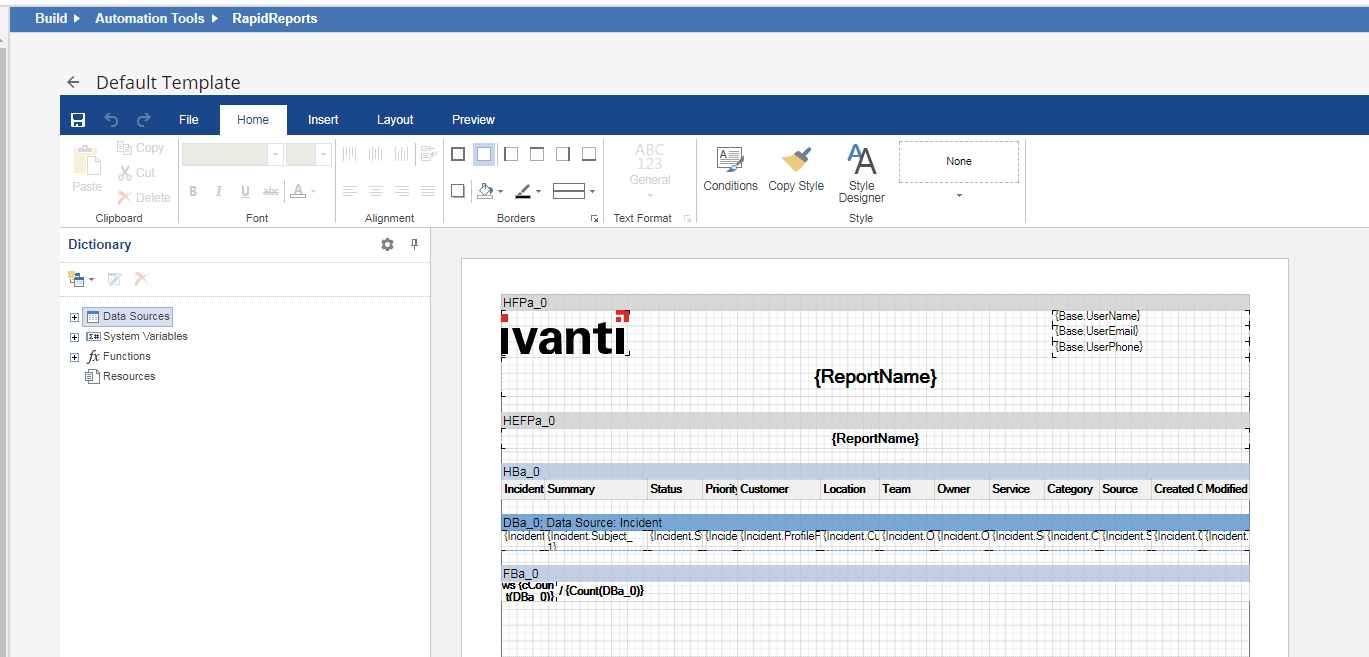Open the File menu
The image size is (1369, 657).
coord(189,120)
